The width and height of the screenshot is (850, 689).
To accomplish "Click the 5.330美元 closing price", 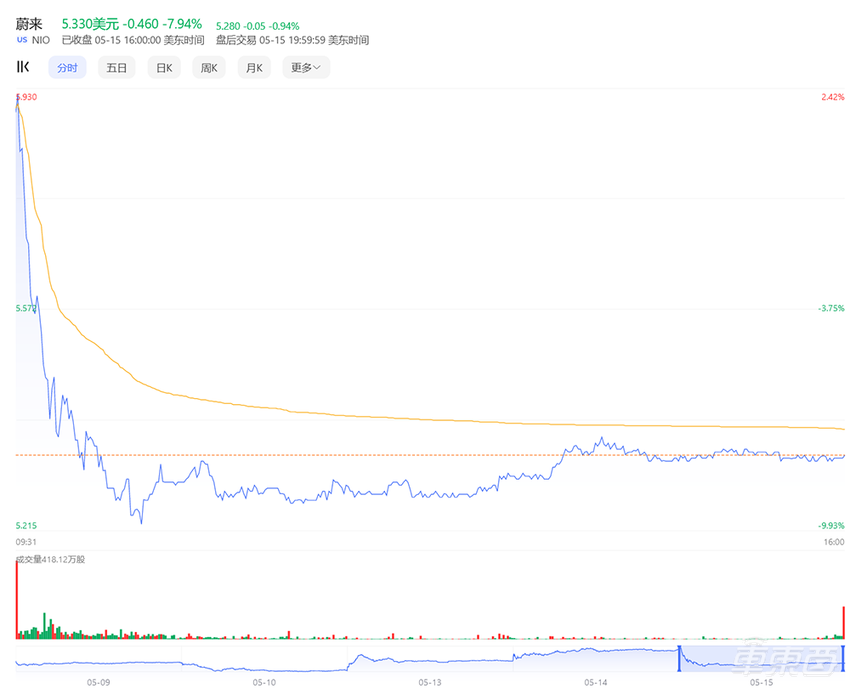I will pyautogui.click(x=90, y=23).
